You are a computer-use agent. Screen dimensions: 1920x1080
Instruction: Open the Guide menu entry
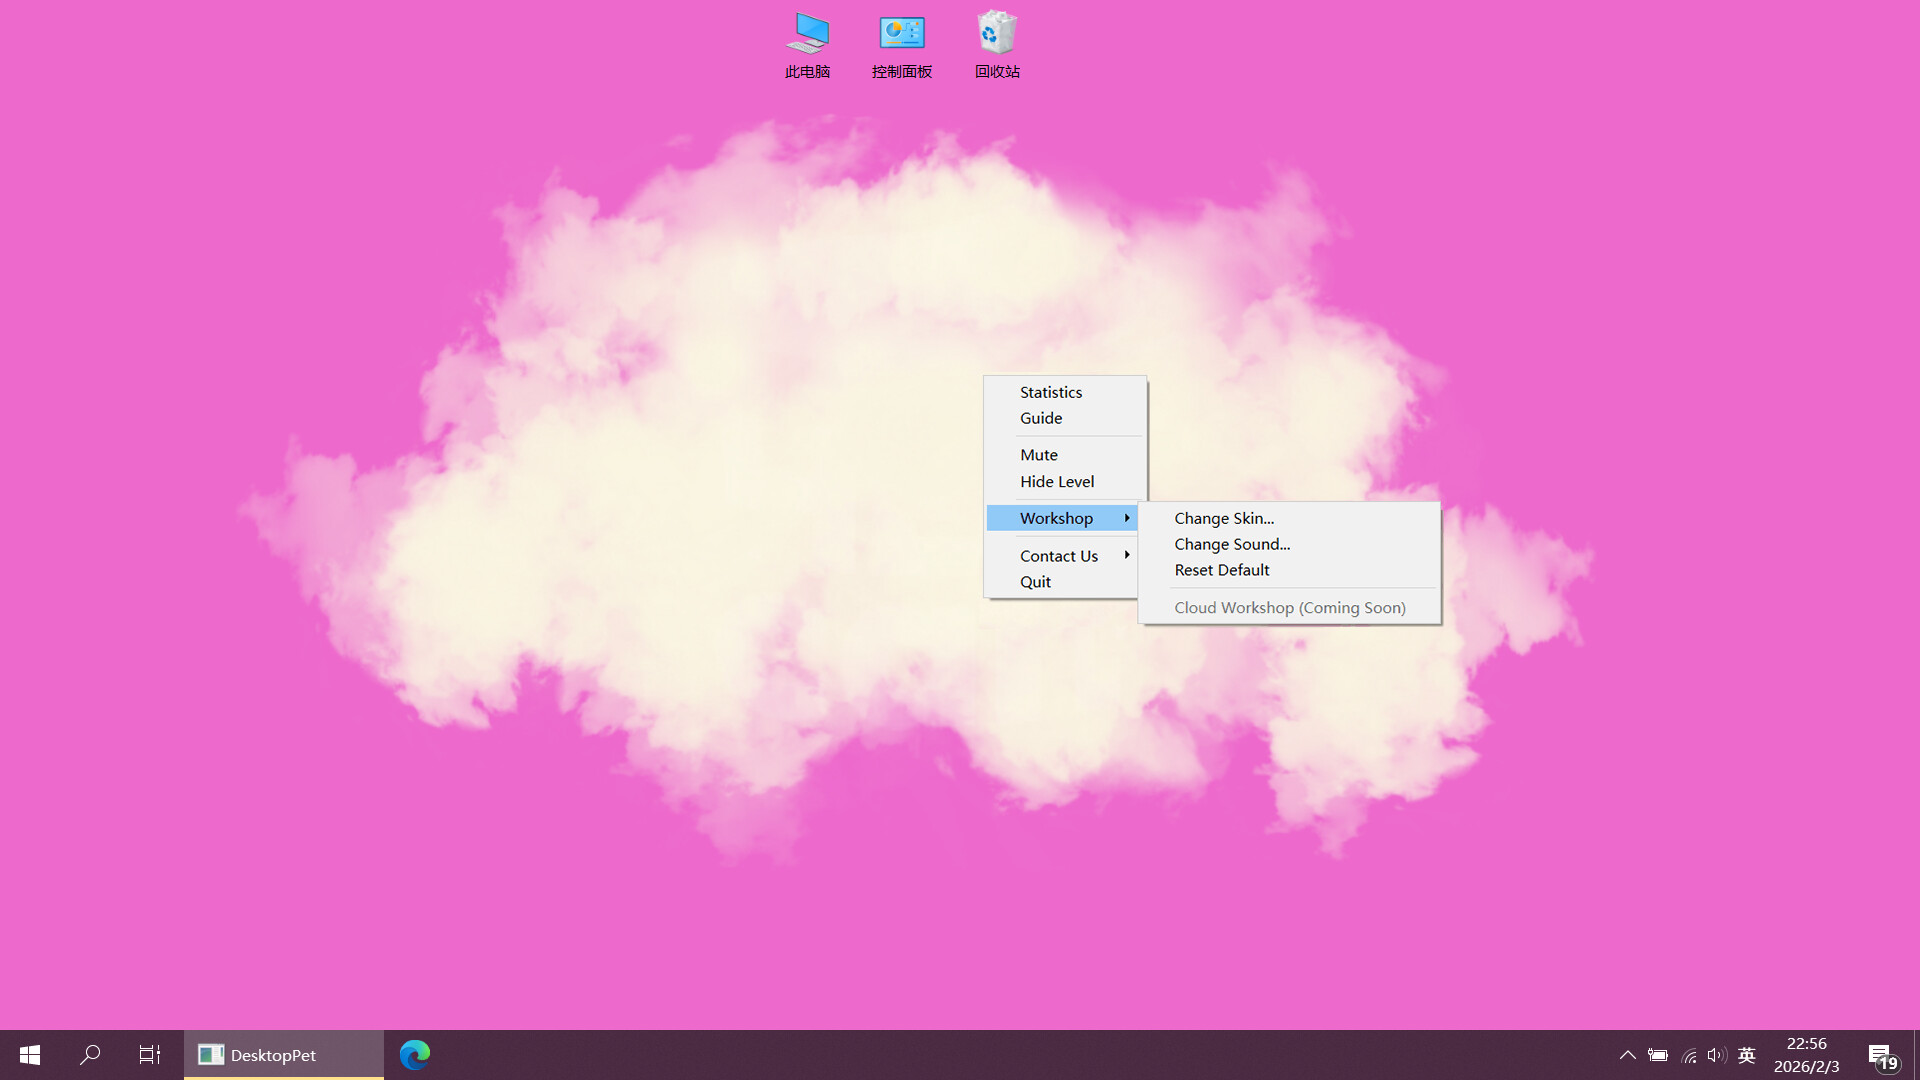(x=1041, y=418)
